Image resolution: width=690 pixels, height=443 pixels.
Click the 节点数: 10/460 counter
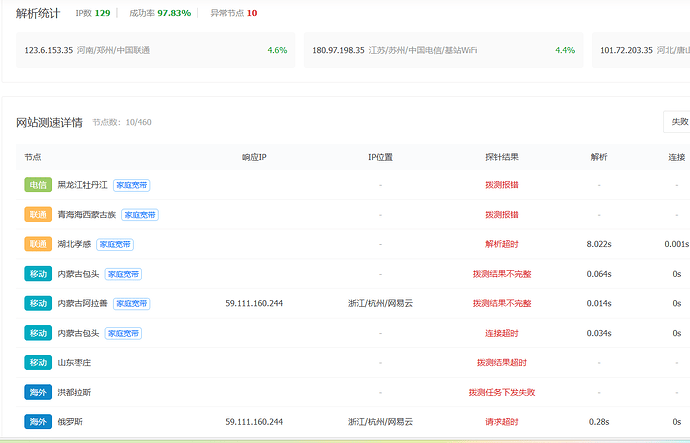[122, 122]
